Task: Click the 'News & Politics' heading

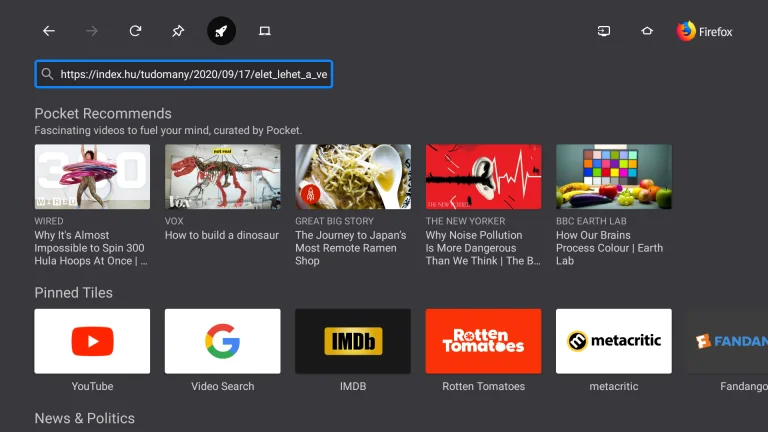Action: point(84,418)
